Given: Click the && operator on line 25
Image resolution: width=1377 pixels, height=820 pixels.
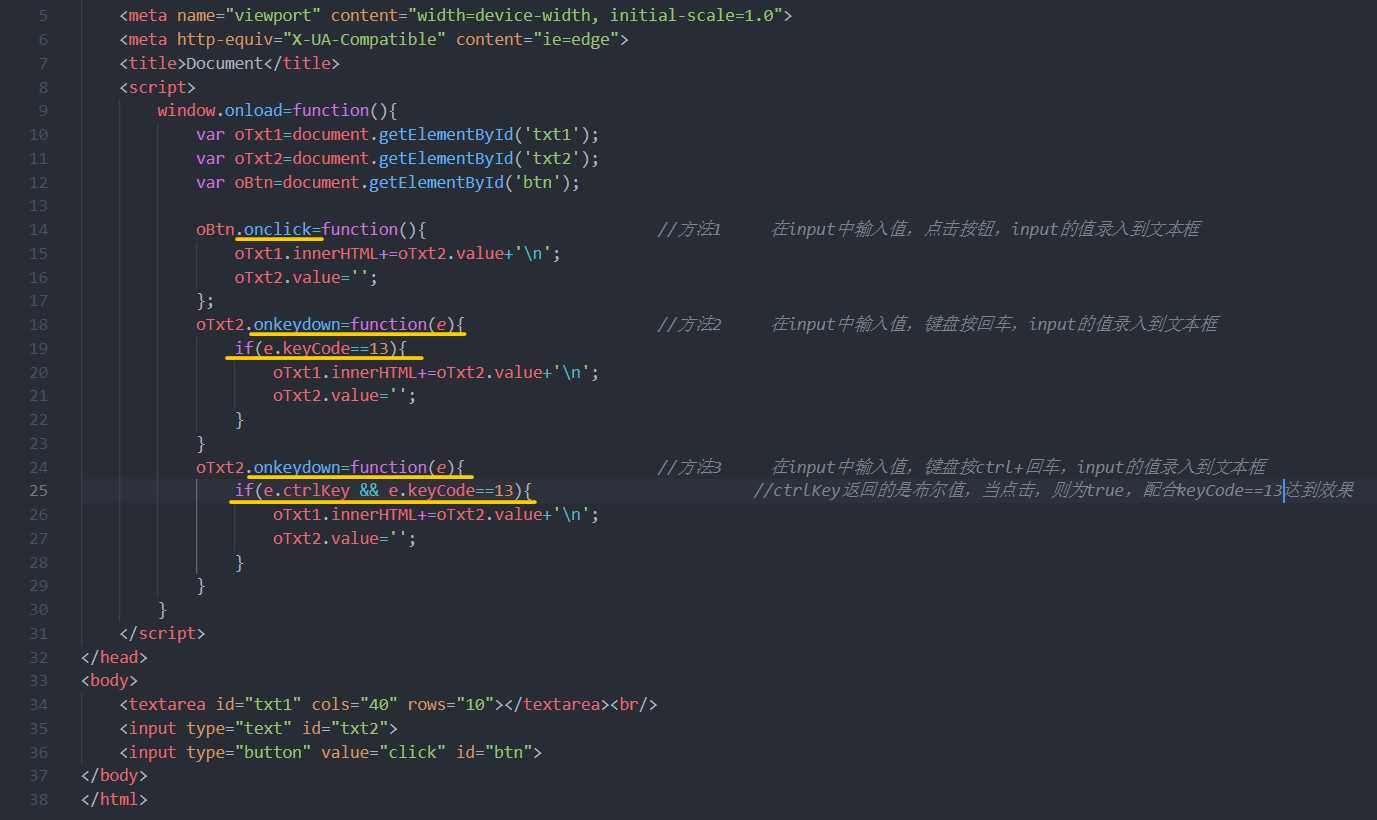Looking at the screenshot, I should pos(369,491).
